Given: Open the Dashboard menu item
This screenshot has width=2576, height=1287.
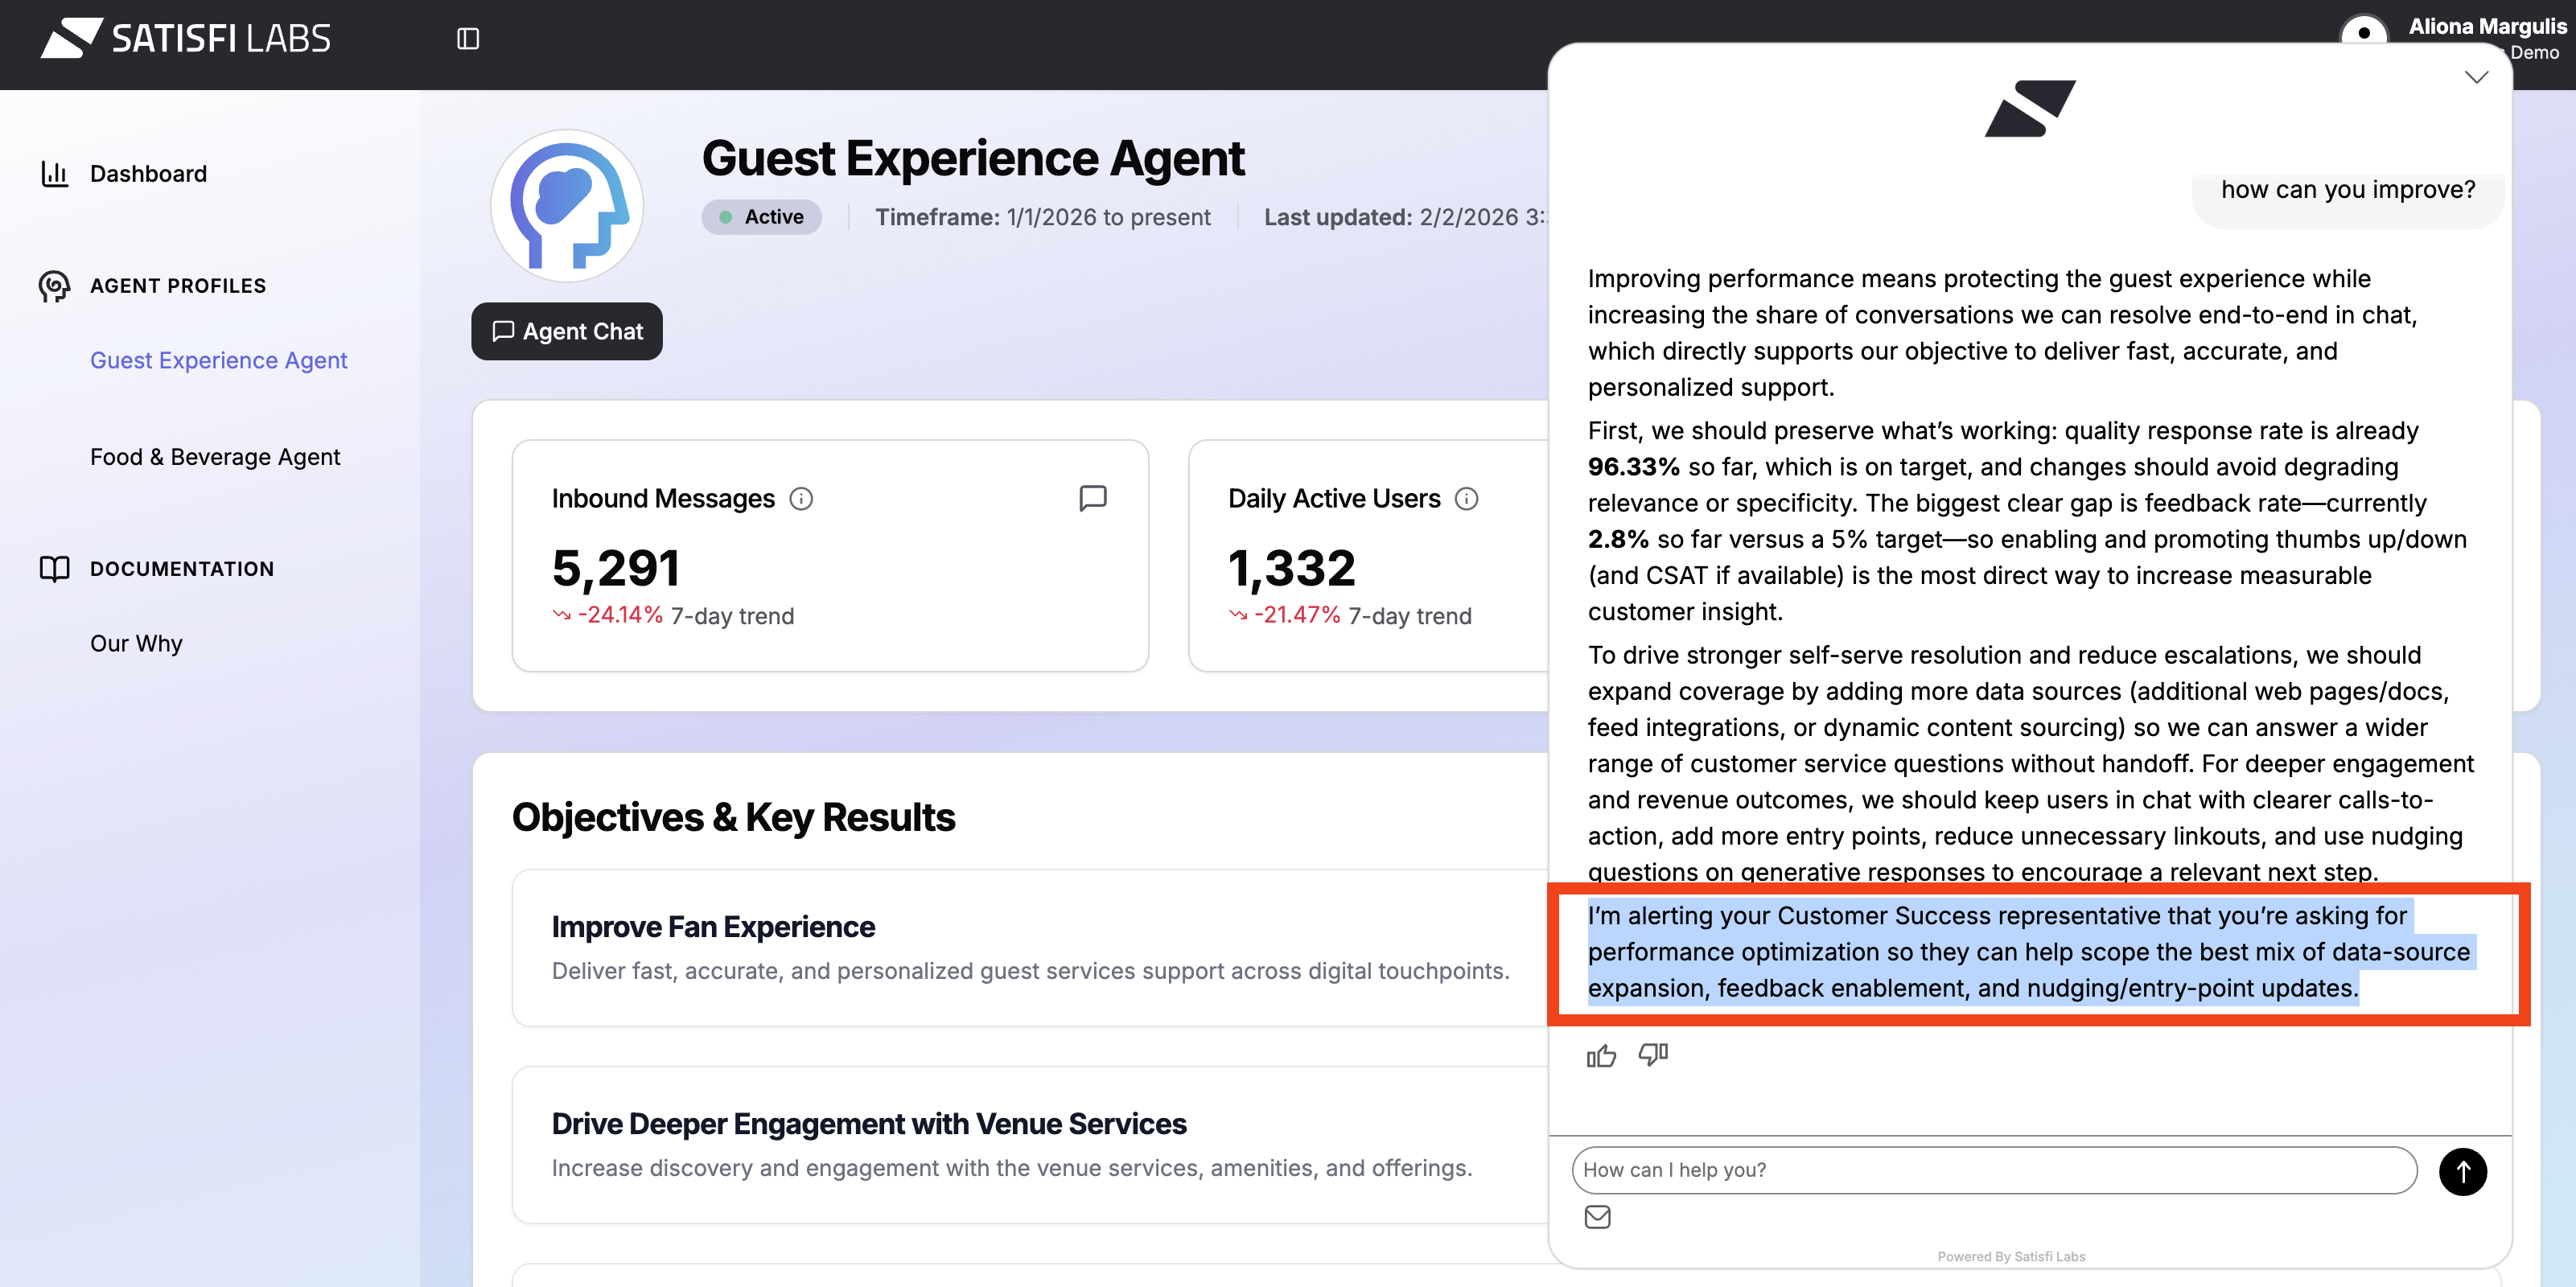Looking at the screenshot, I should 148,174.
